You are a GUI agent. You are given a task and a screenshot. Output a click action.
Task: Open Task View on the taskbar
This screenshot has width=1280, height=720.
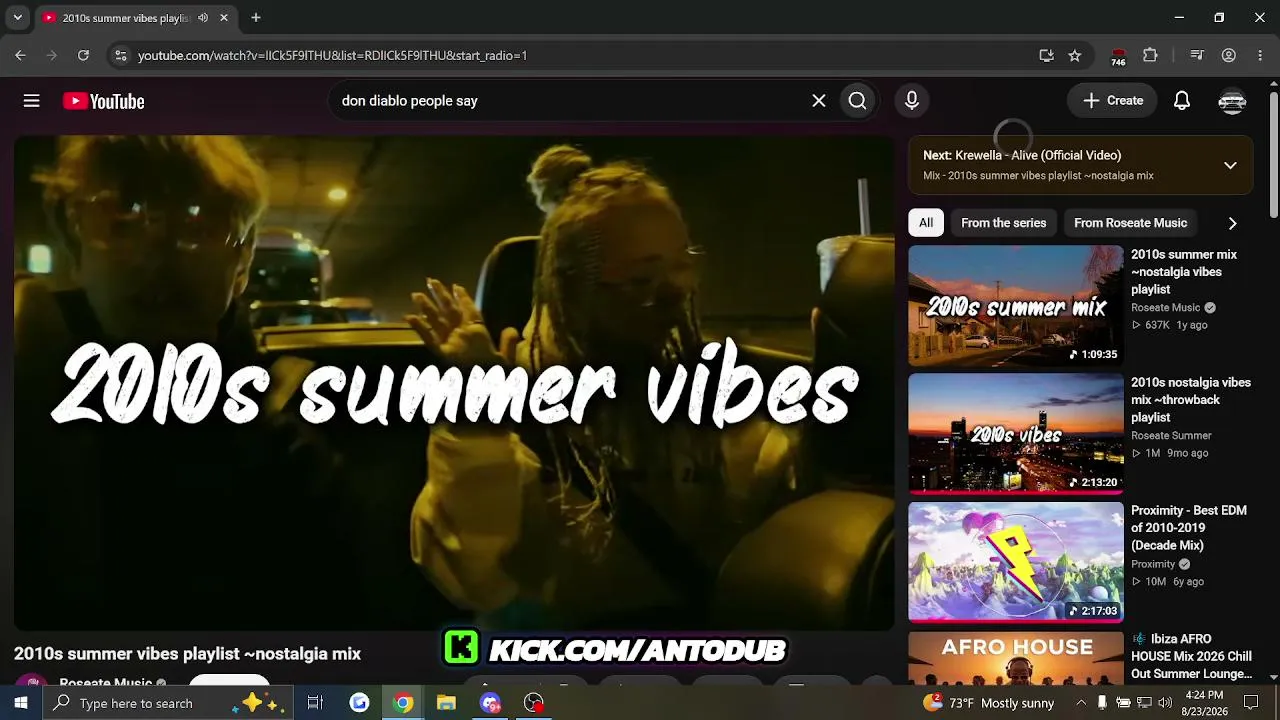click(315, 703)
